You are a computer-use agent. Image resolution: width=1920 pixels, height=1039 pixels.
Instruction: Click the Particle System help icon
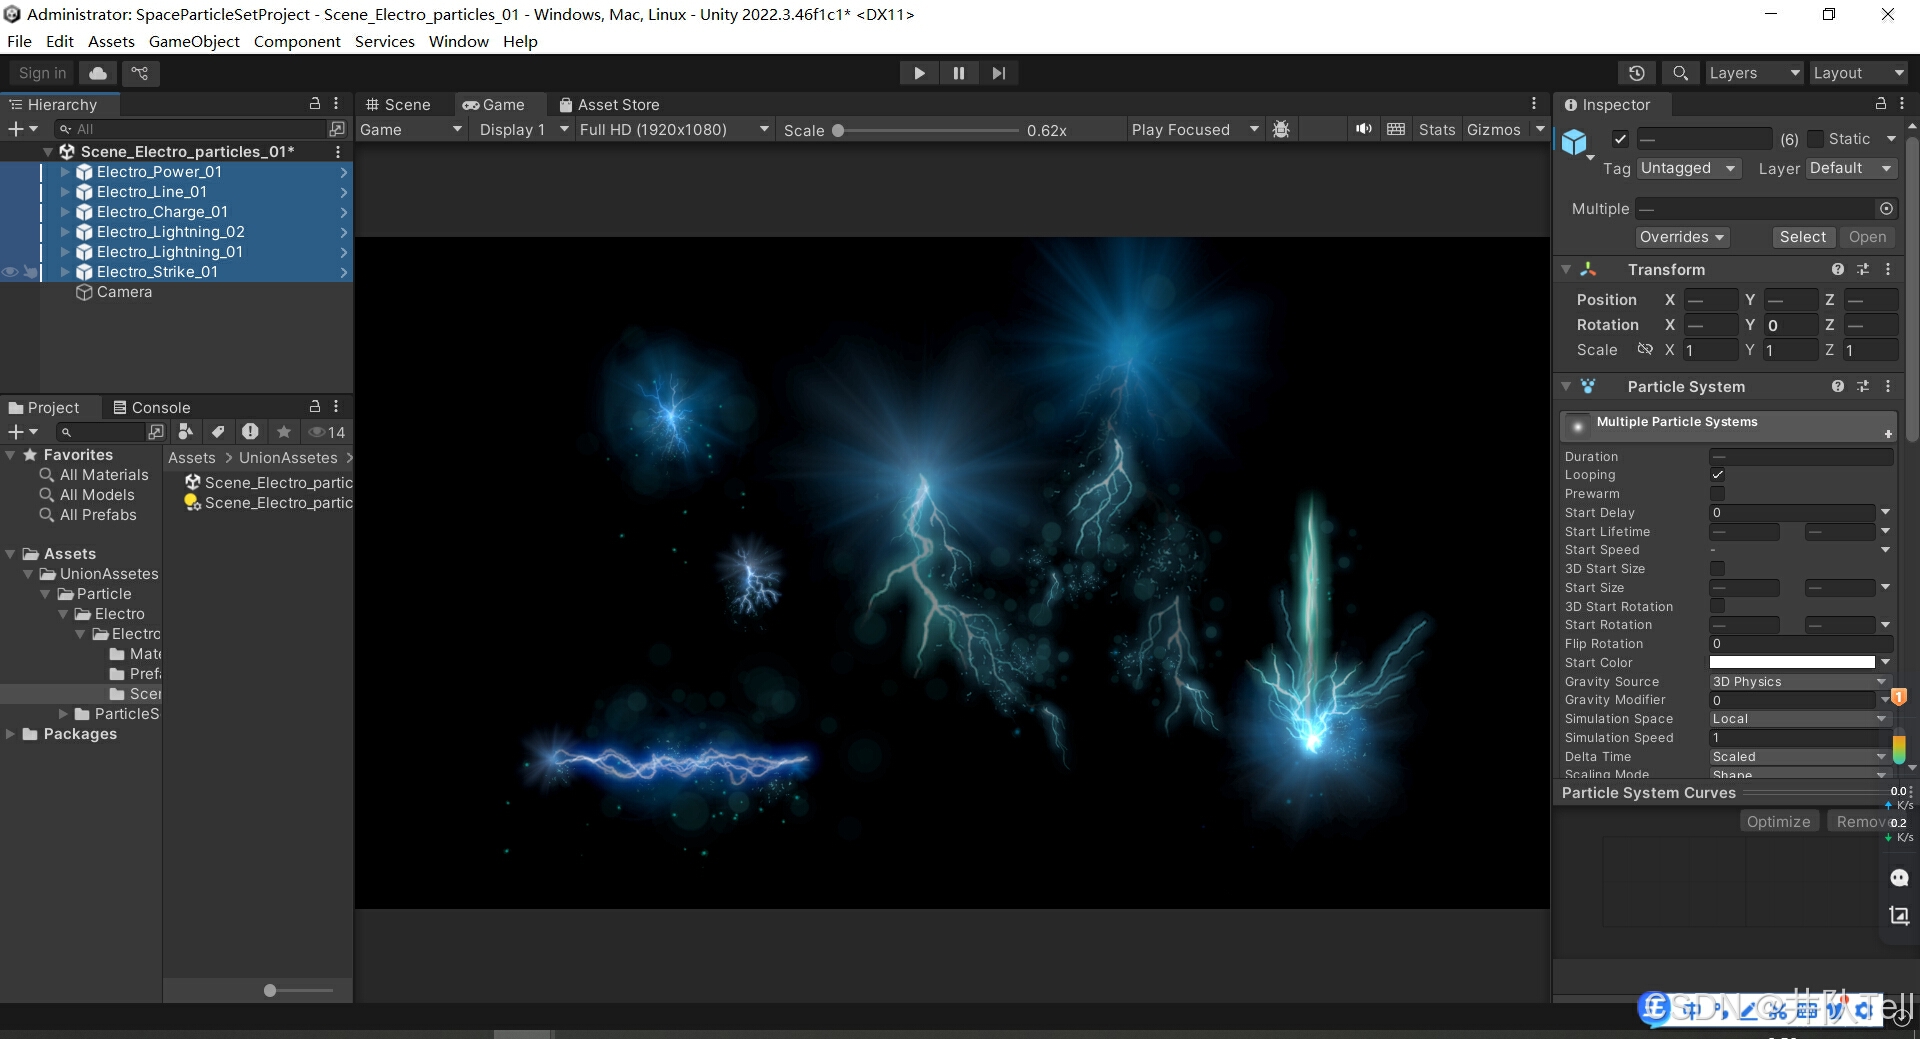(1837, 386)
